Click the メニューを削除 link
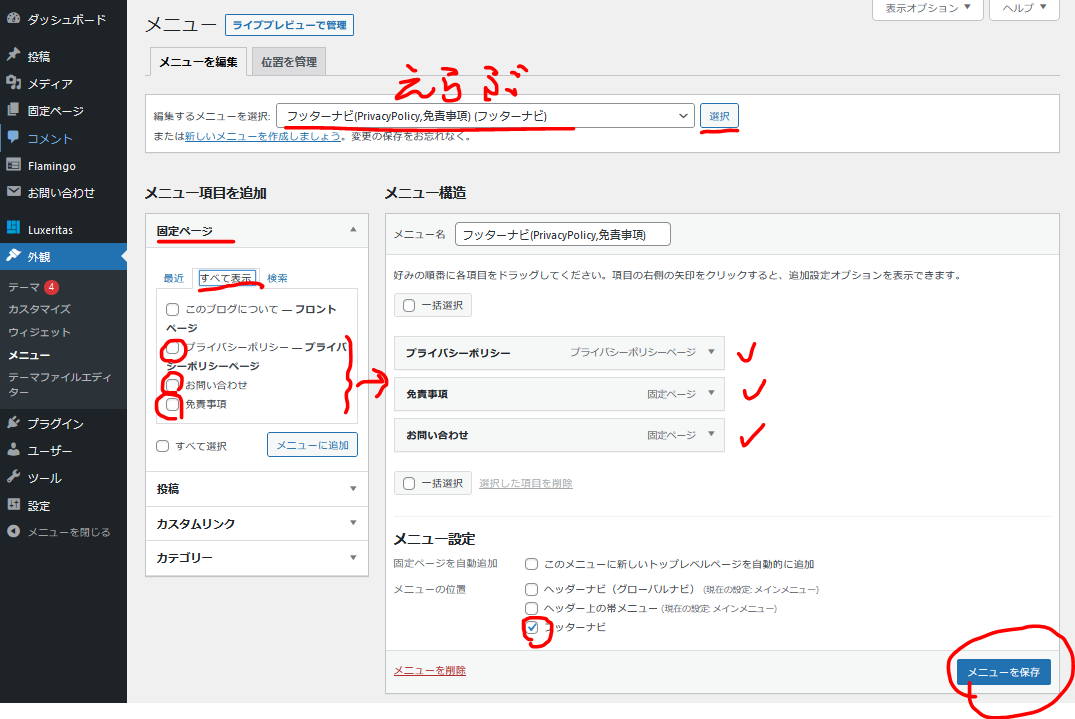The width and height of the screenshot is (1075, 719). (429, 670)
